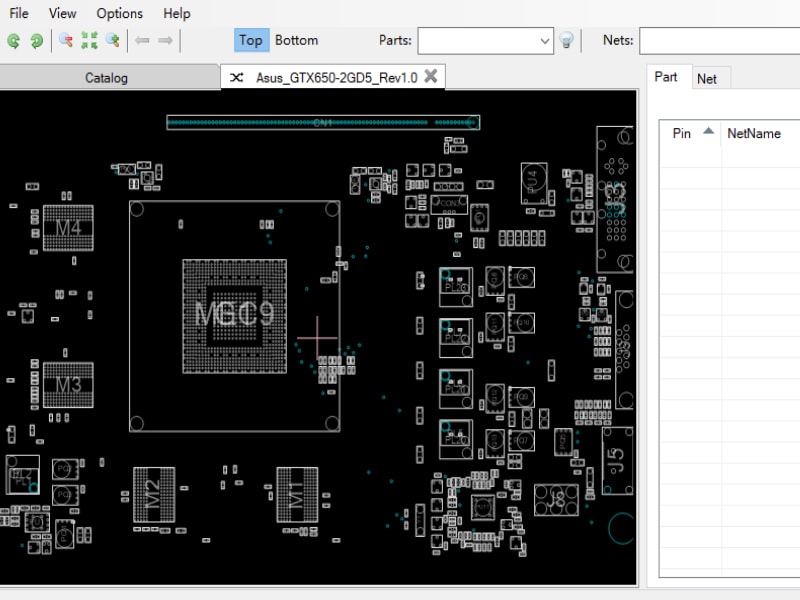Select connector J8 on the board
The width and height of the screenshot is (800, 600).
tap(557, 500)
